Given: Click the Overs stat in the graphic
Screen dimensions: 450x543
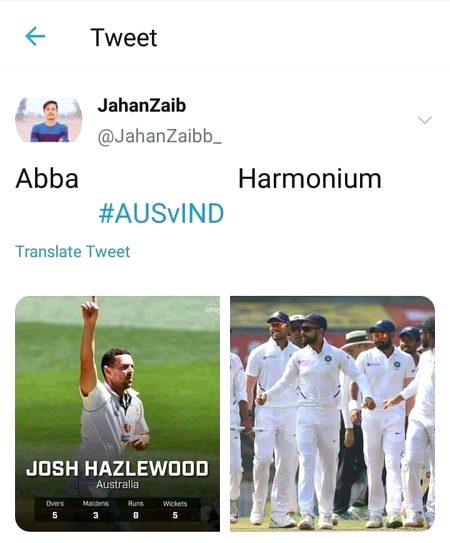Looking at the screenshot, I should 55,509.
